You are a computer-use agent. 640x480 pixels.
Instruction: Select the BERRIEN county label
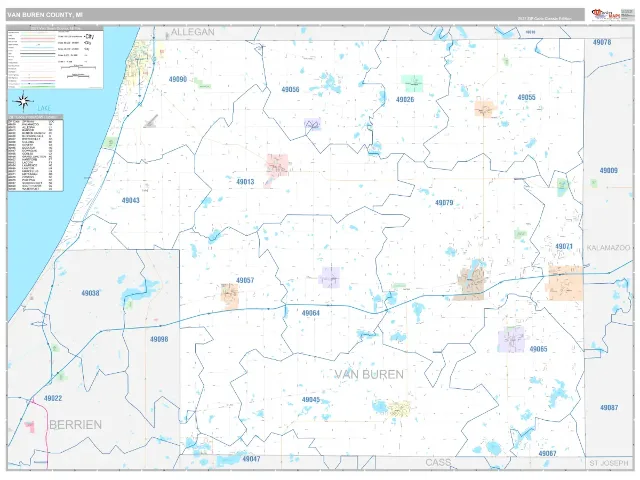point(76,425)
